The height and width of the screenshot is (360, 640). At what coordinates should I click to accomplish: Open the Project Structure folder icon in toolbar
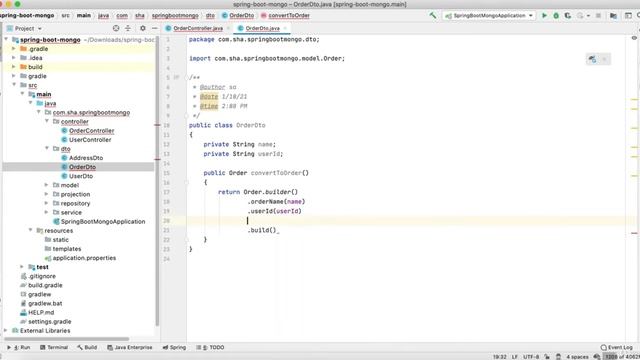tap(613, 16)
